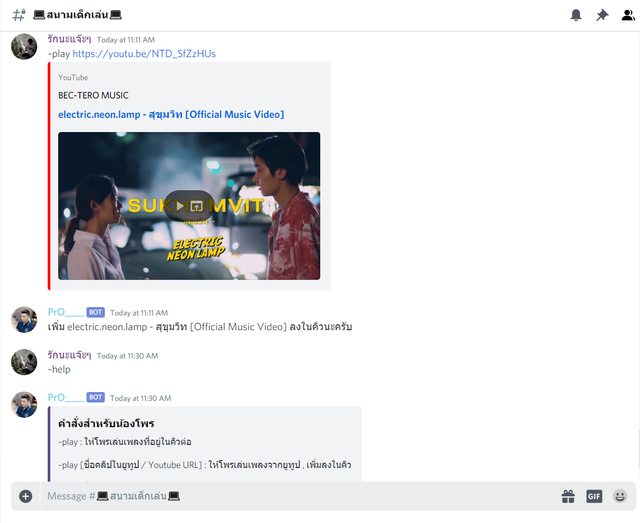
Task: Click the Sukhumvit video thumbnail
Action: 189,206
